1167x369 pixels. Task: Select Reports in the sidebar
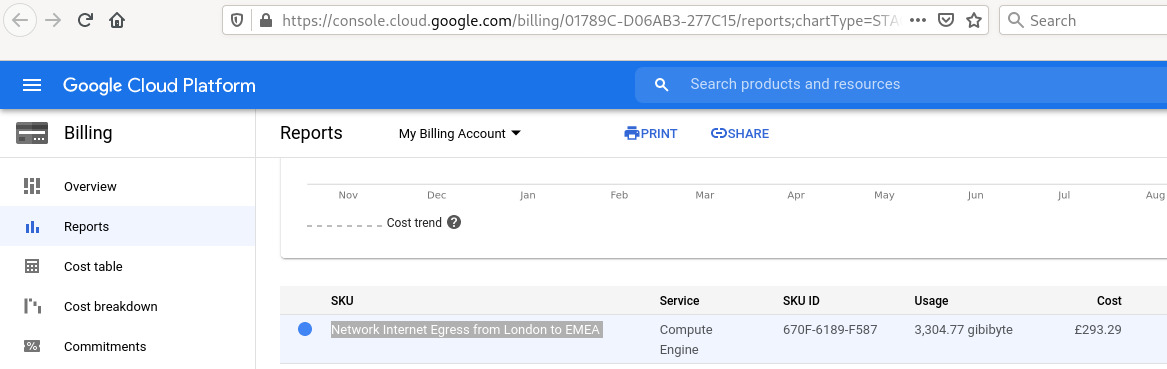coord(128,226)
